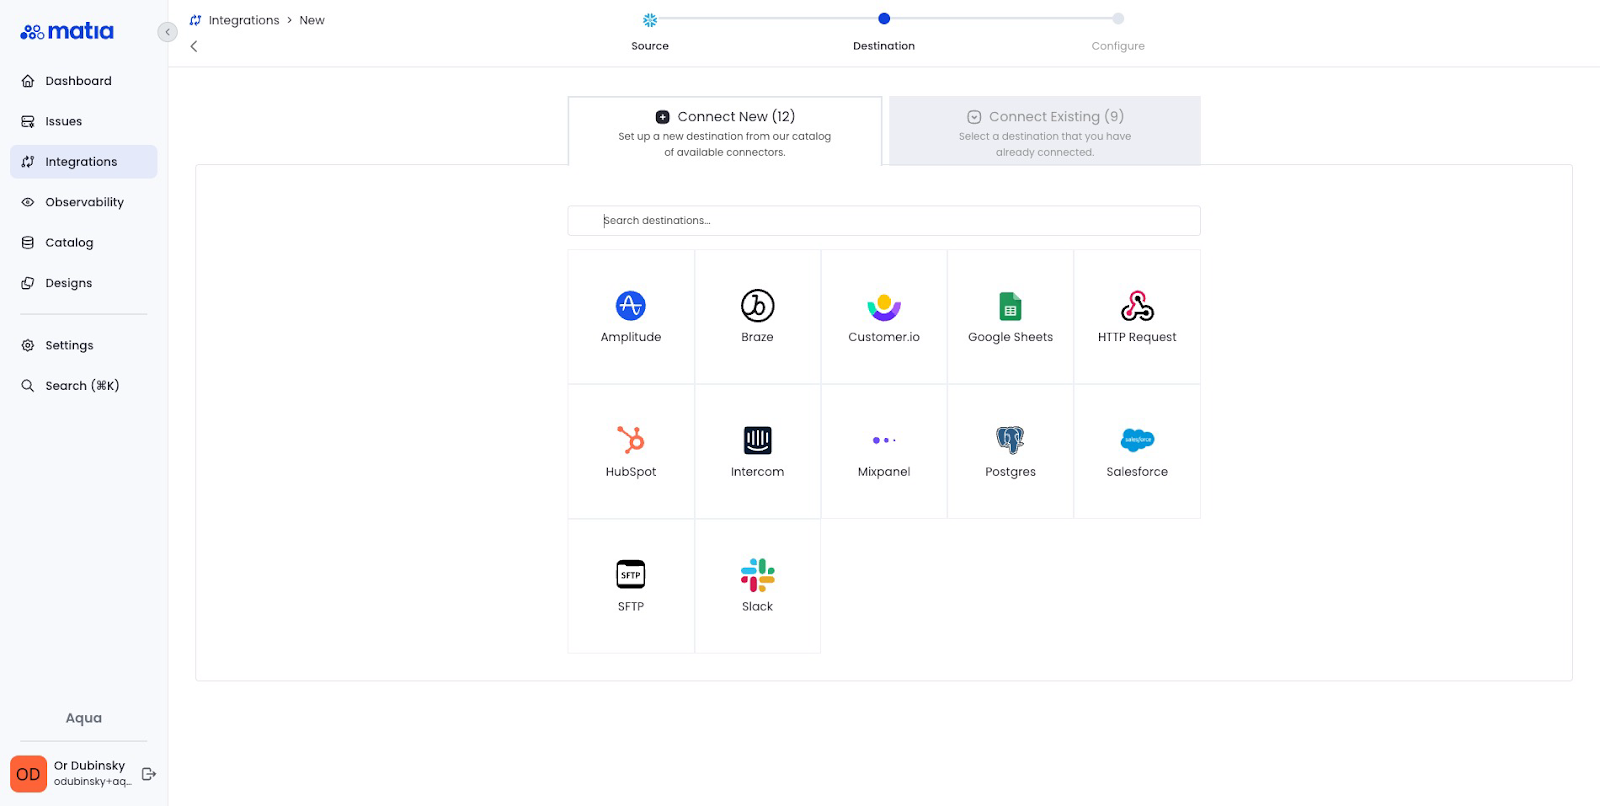Pick the Customer.io destination icon
The width and height of the screenshot is (1600, 806).
click(x=884, y=307)
